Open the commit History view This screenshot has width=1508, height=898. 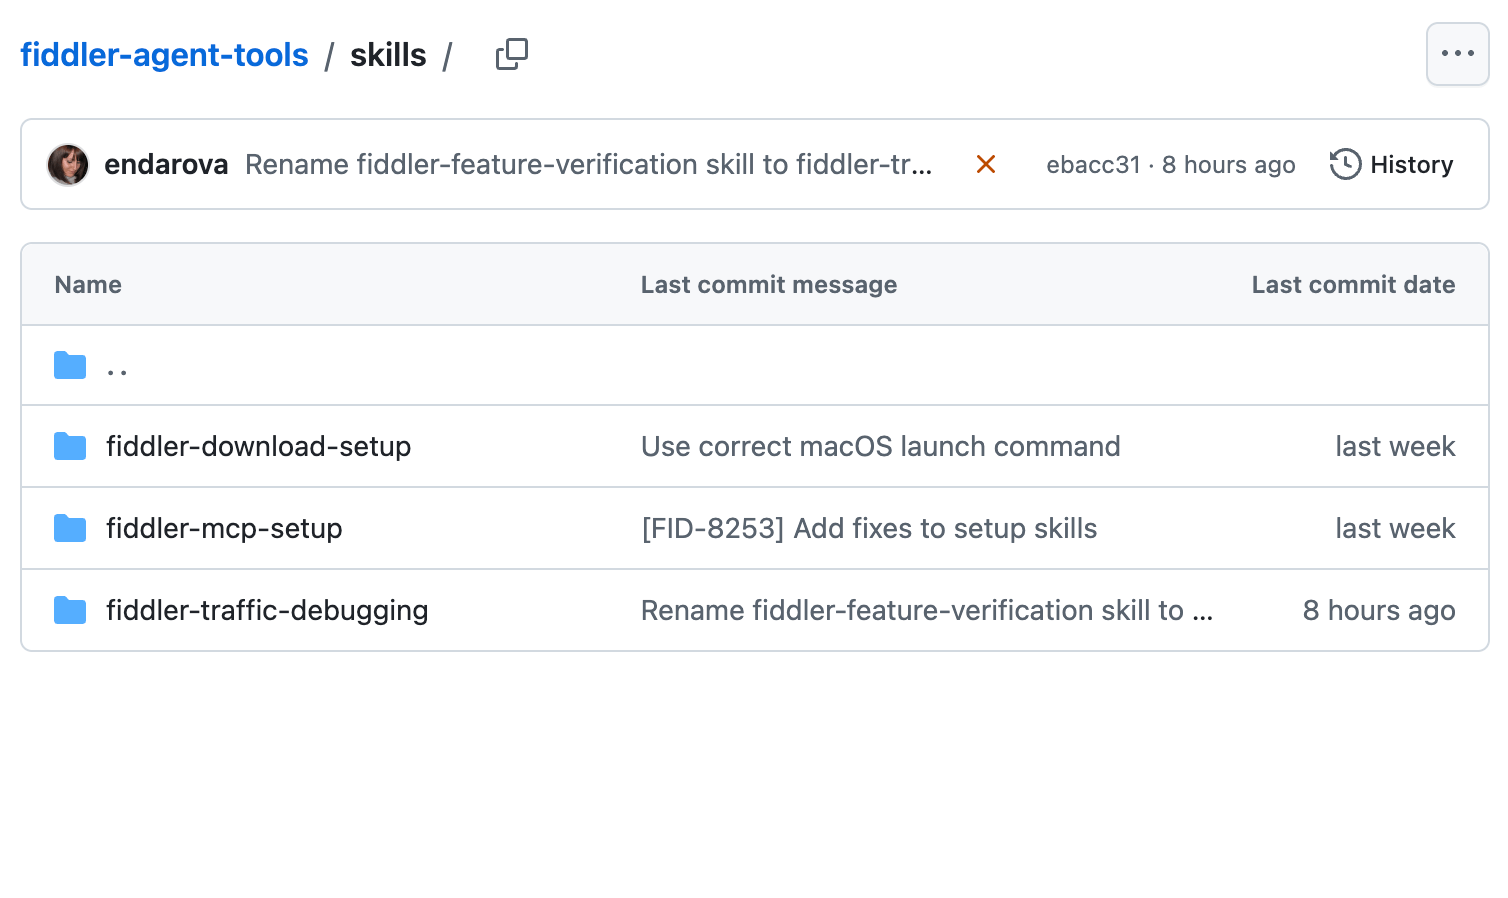1411,164
